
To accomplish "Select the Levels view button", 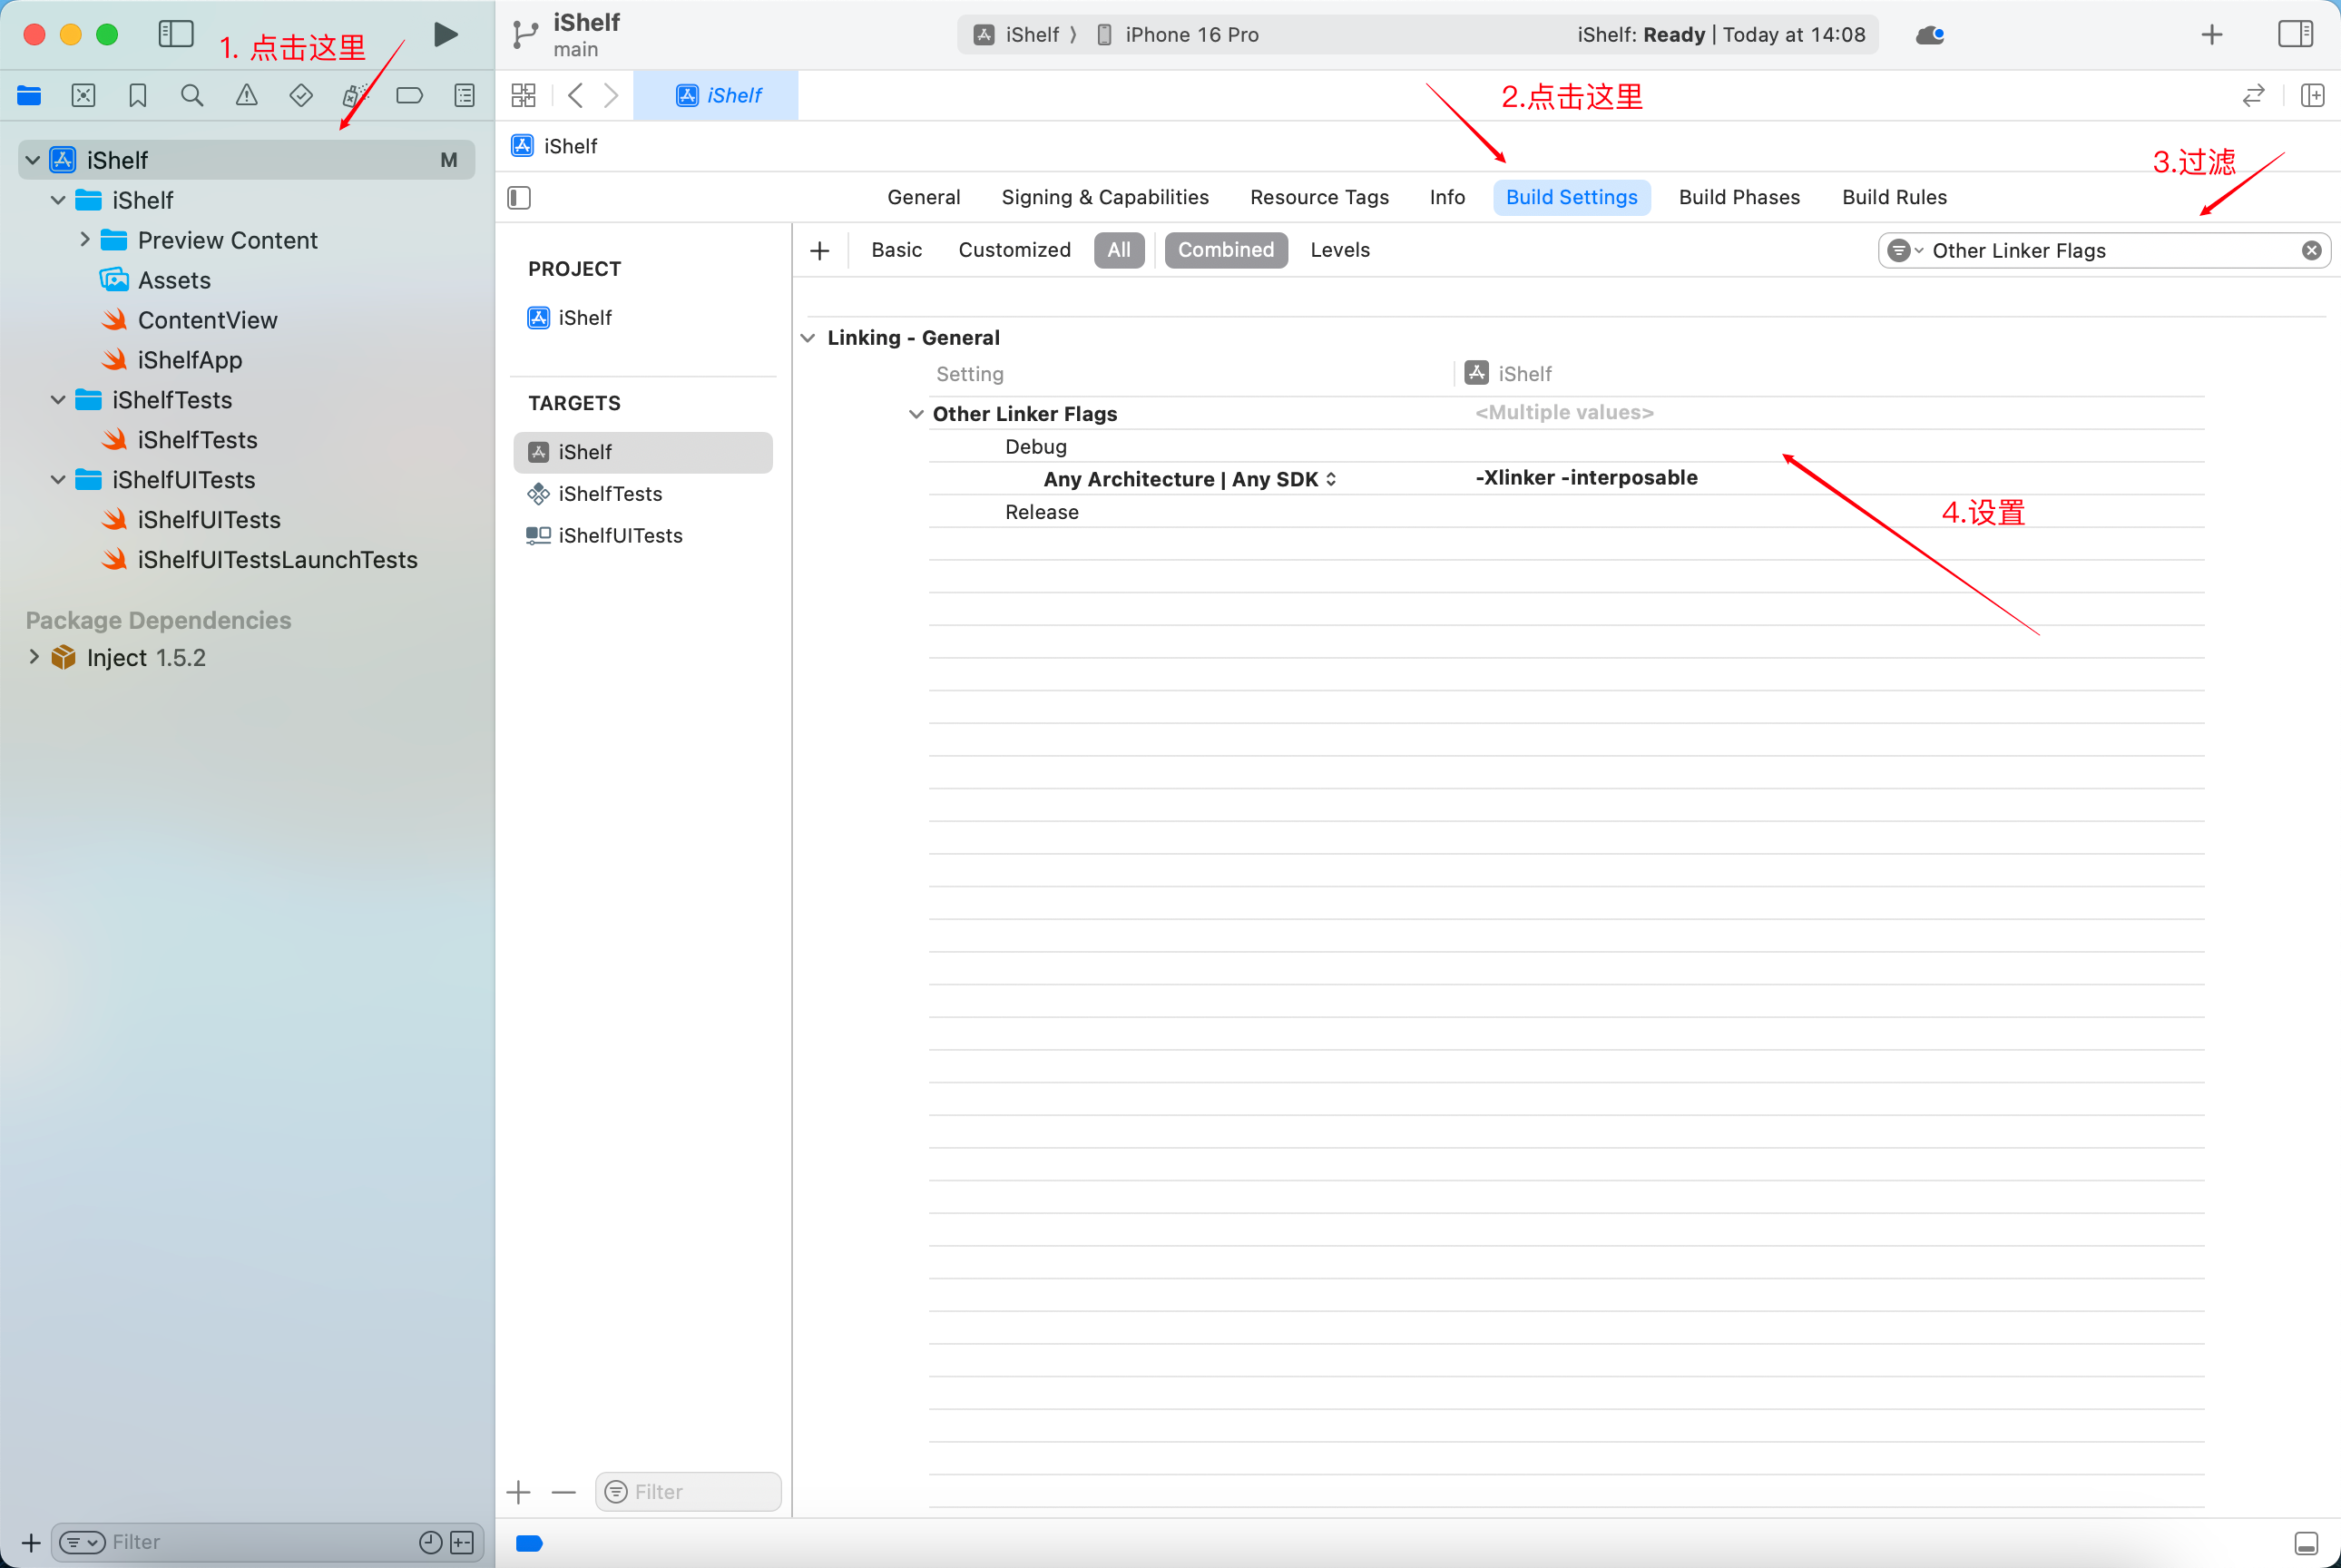I will point(1339,250).
